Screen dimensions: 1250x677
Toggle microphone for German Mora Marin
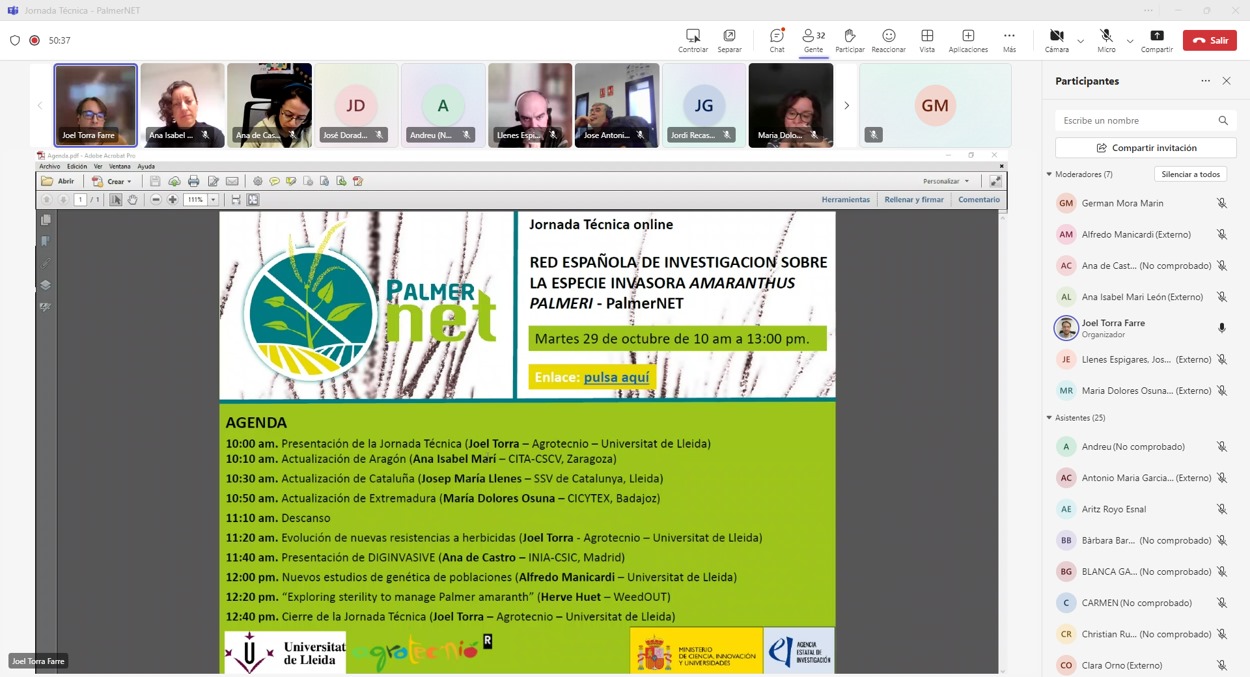click(x=1221, y=203)
